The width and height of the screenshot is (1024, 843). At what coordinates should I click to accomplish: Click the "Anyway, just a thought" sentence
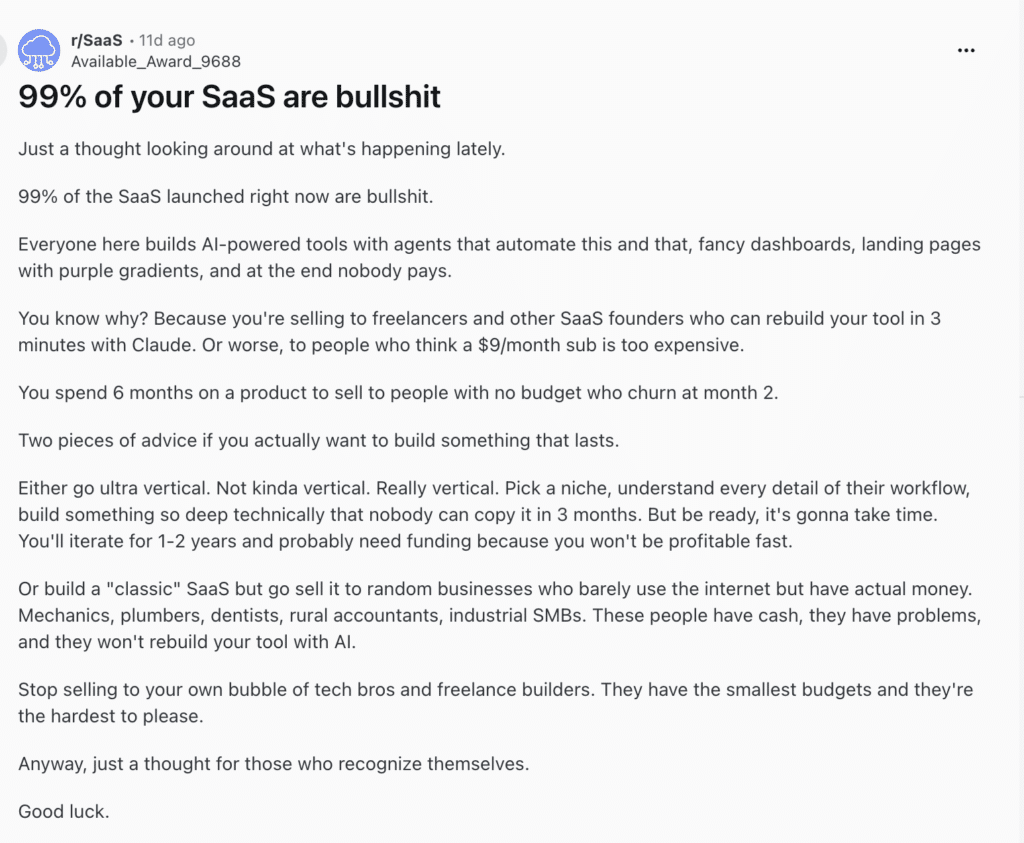tap(273, 764)
